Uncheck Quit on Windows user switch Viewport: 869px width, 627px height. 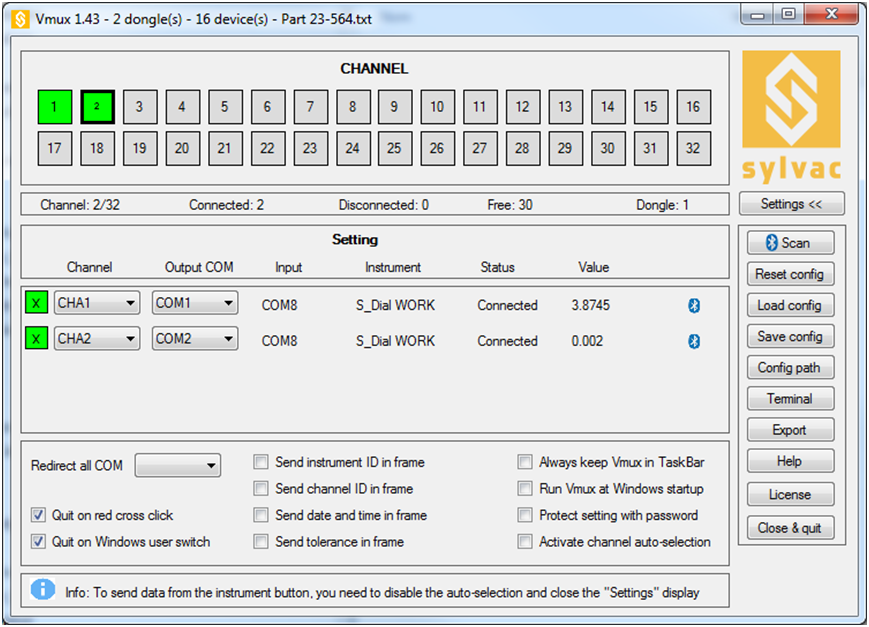point(38,542)
